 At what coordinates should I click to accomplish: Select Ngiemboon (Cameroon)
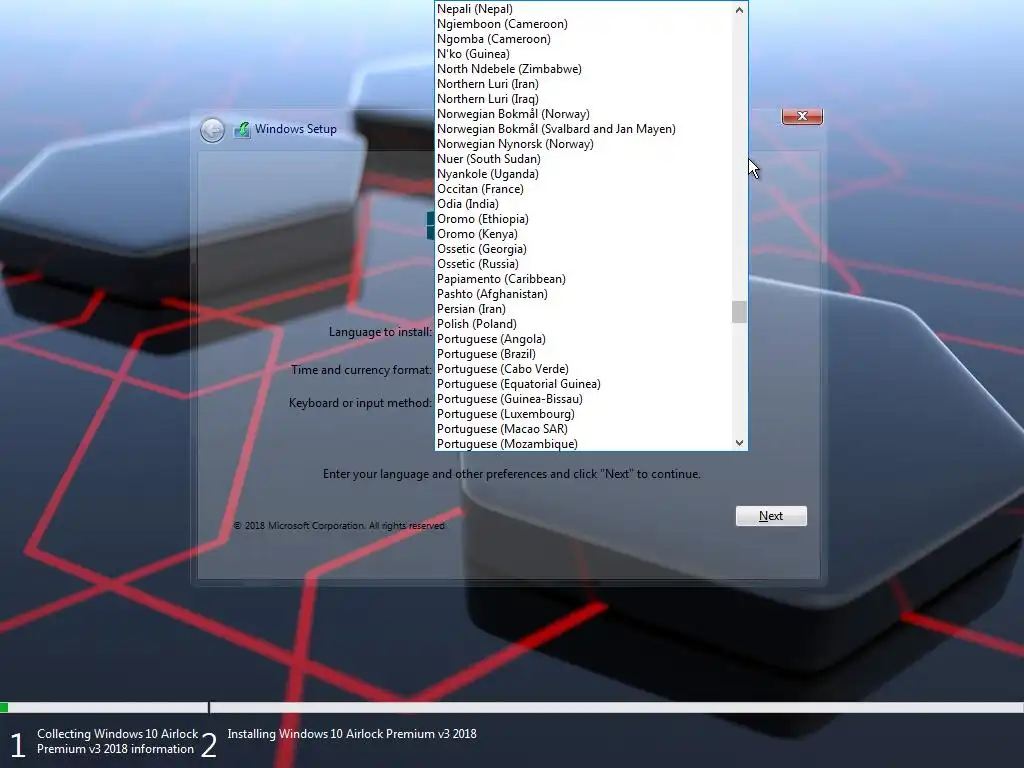[584, 24]
